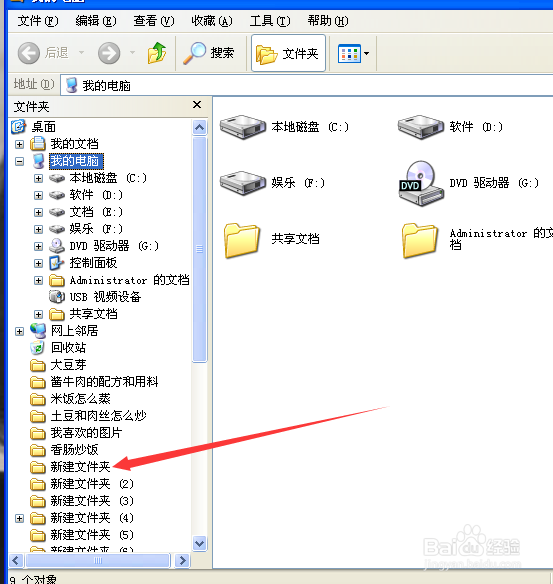This screenshot has height=584, width=553.
Task: Open 大豆芽 folder in tree
Action: [x=68, y=365]
